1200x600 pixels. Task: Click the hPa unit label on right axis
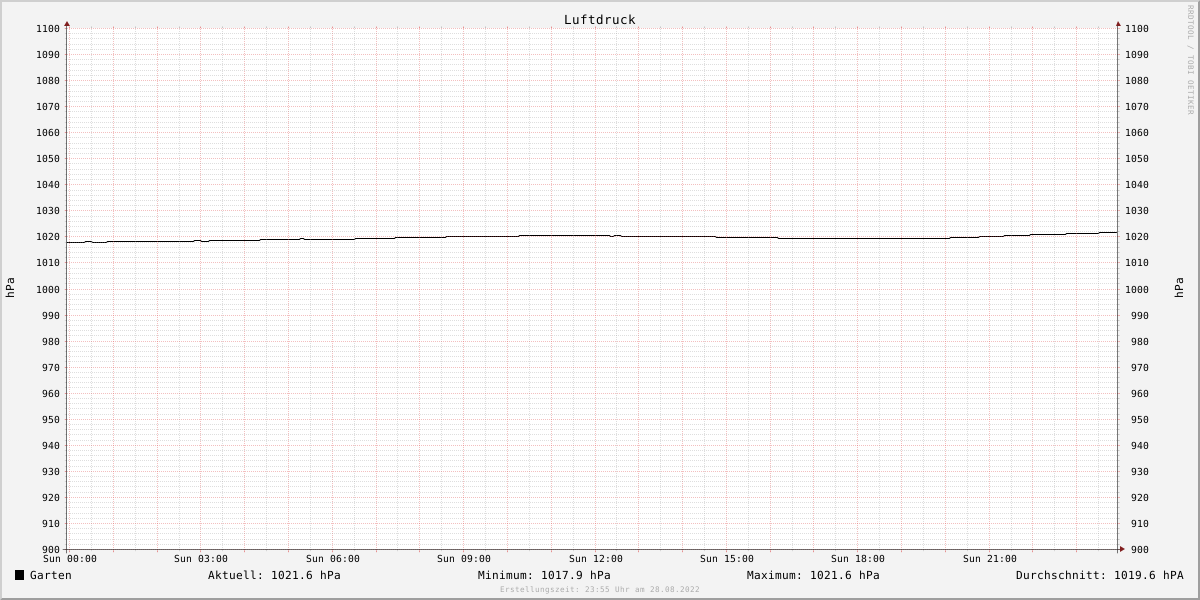[1179, 288]
